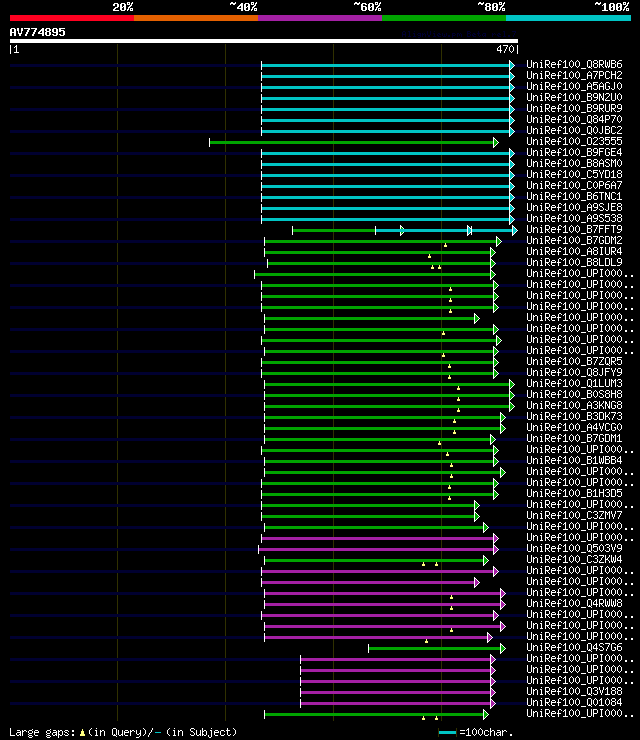Click the green ~80% segment of the legend
640x740 pixels.
tap(444, 18)
